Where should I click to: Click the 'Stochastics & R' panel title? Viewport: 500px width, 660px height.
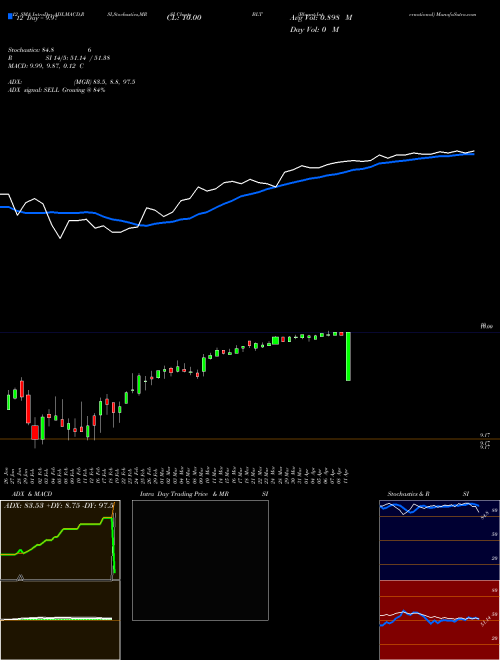(x=408, y=494)
